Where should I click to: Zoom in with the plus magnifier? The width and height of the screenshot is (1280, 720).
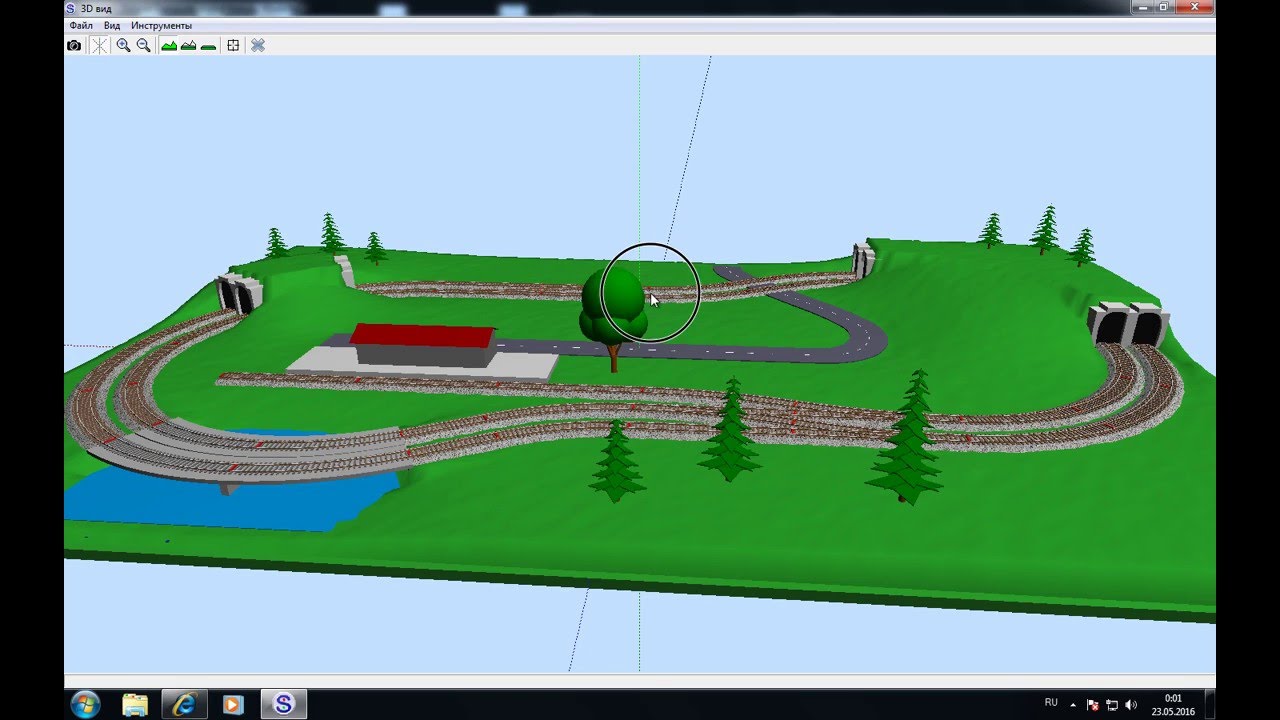(x=123, y=45)
